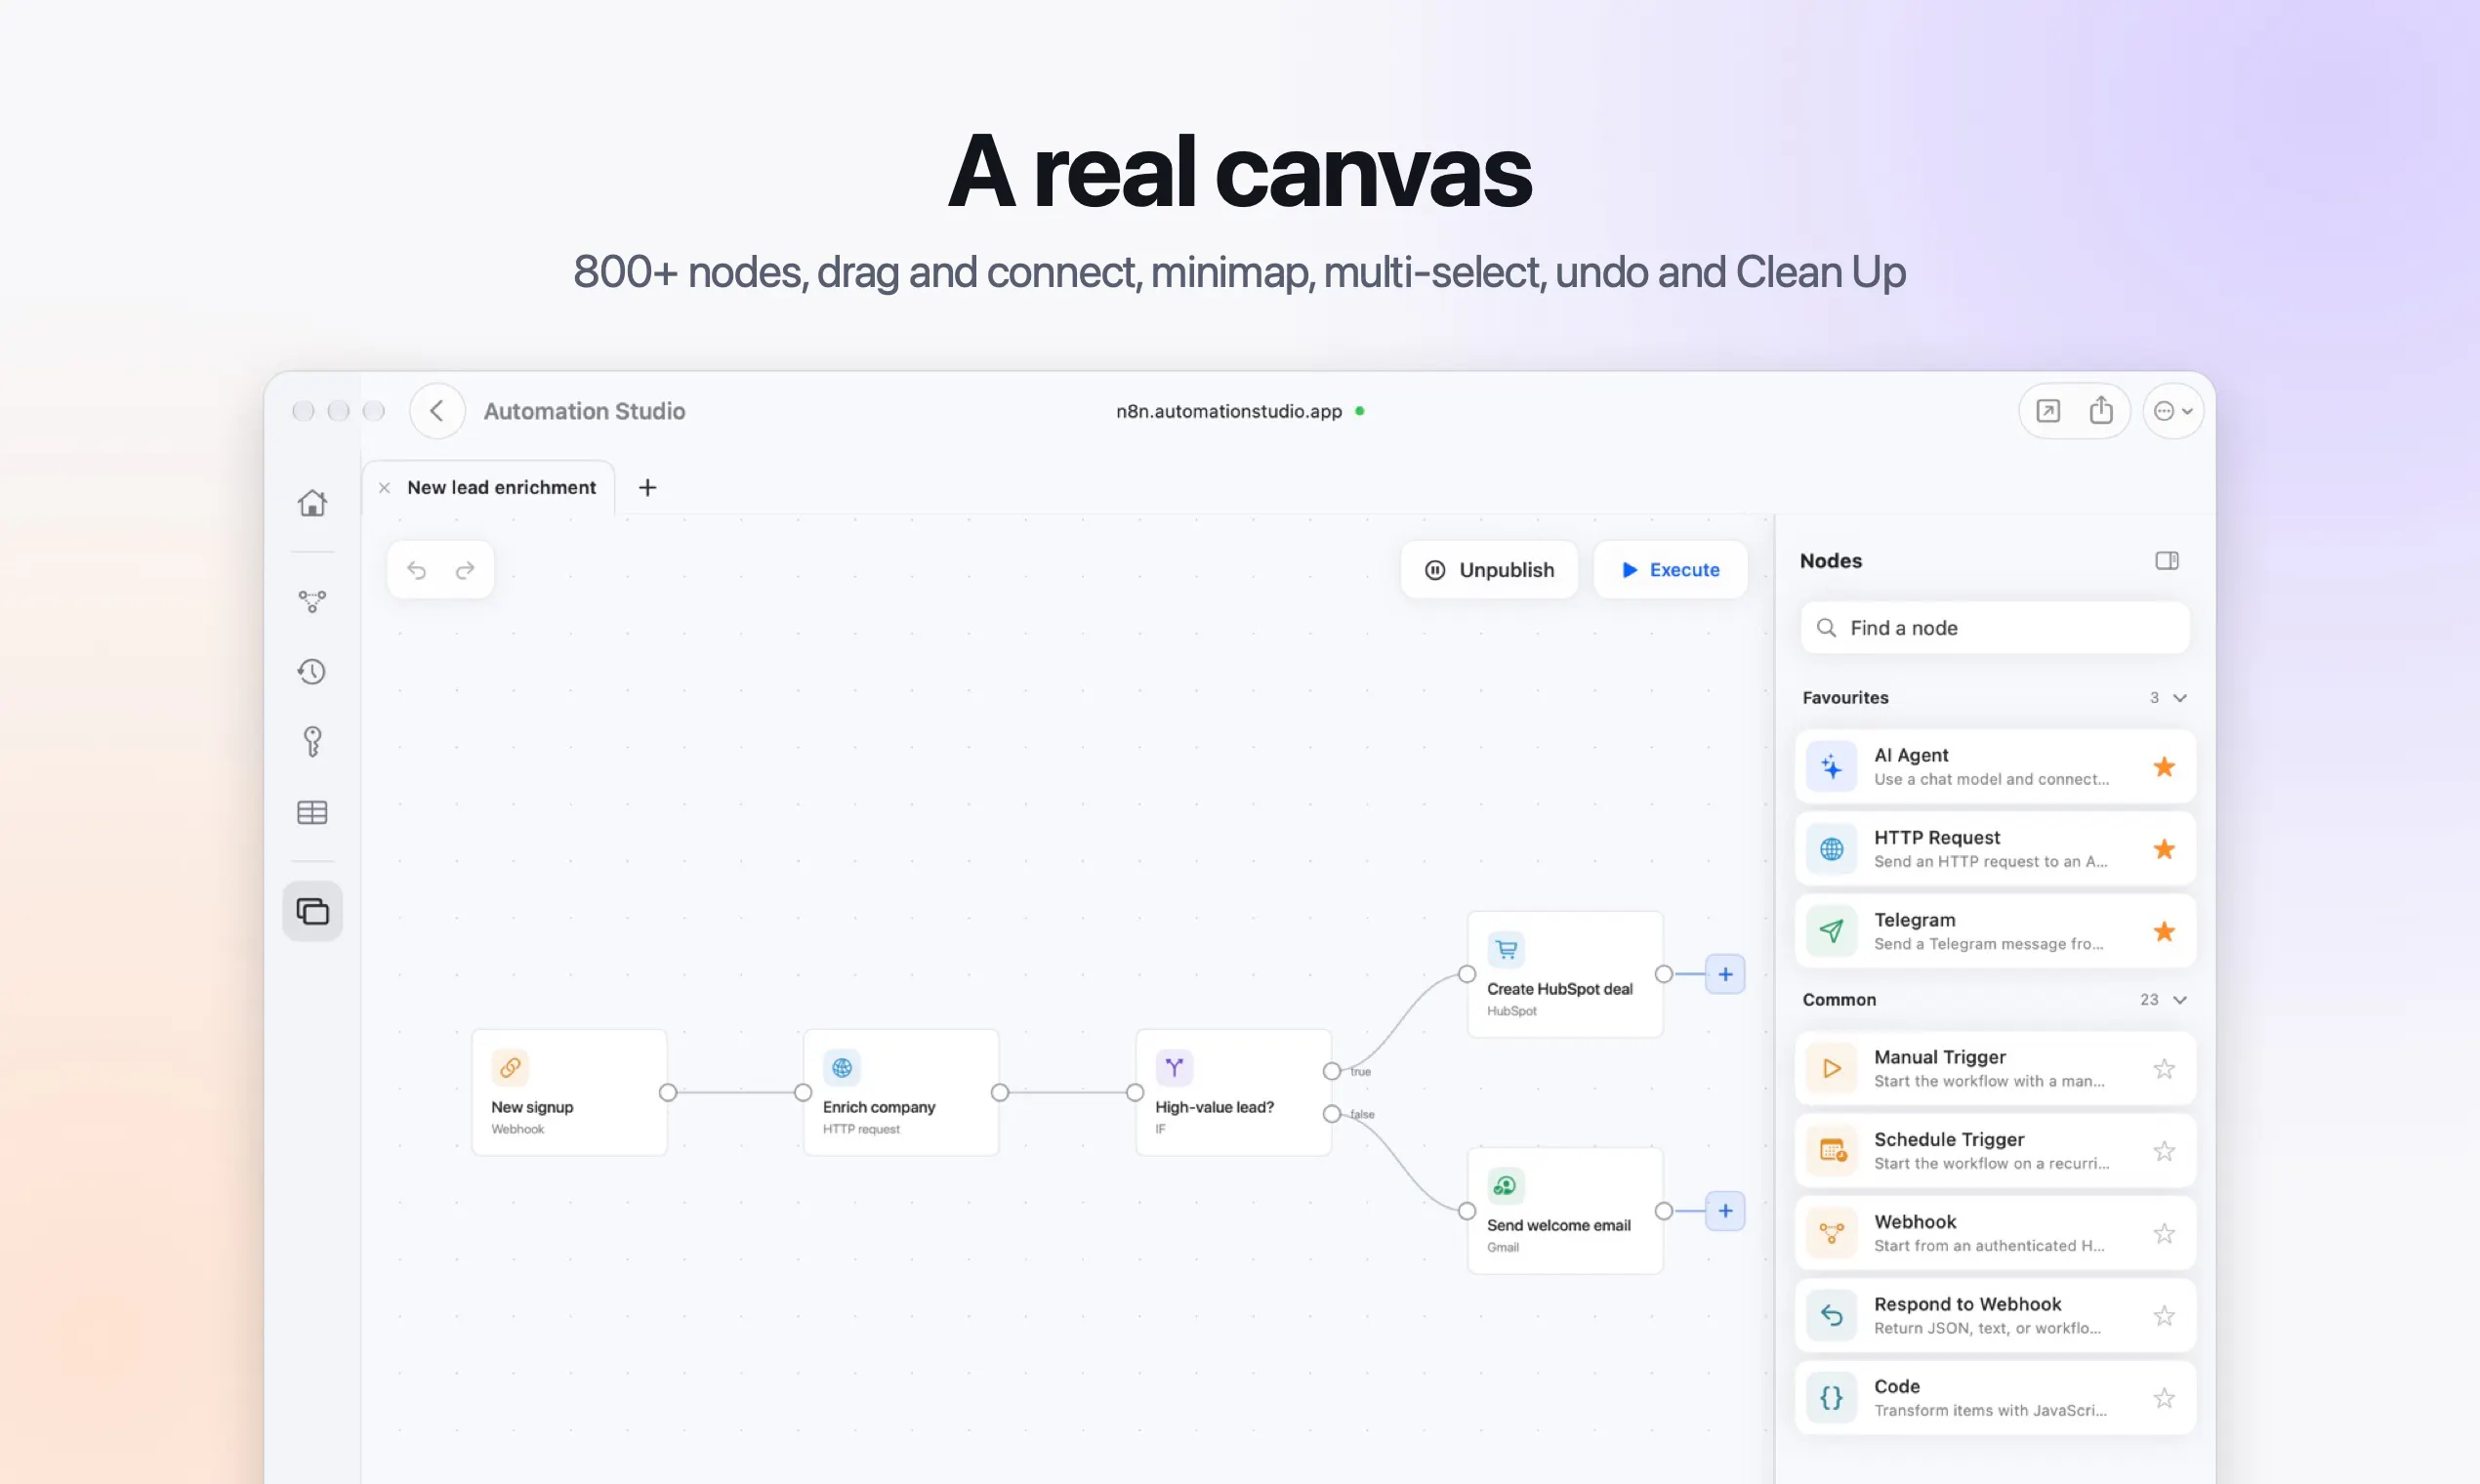Select the tabs/windows icon in sidebar
This screenshot has width=2480, height=1484.
pos(312,911)
